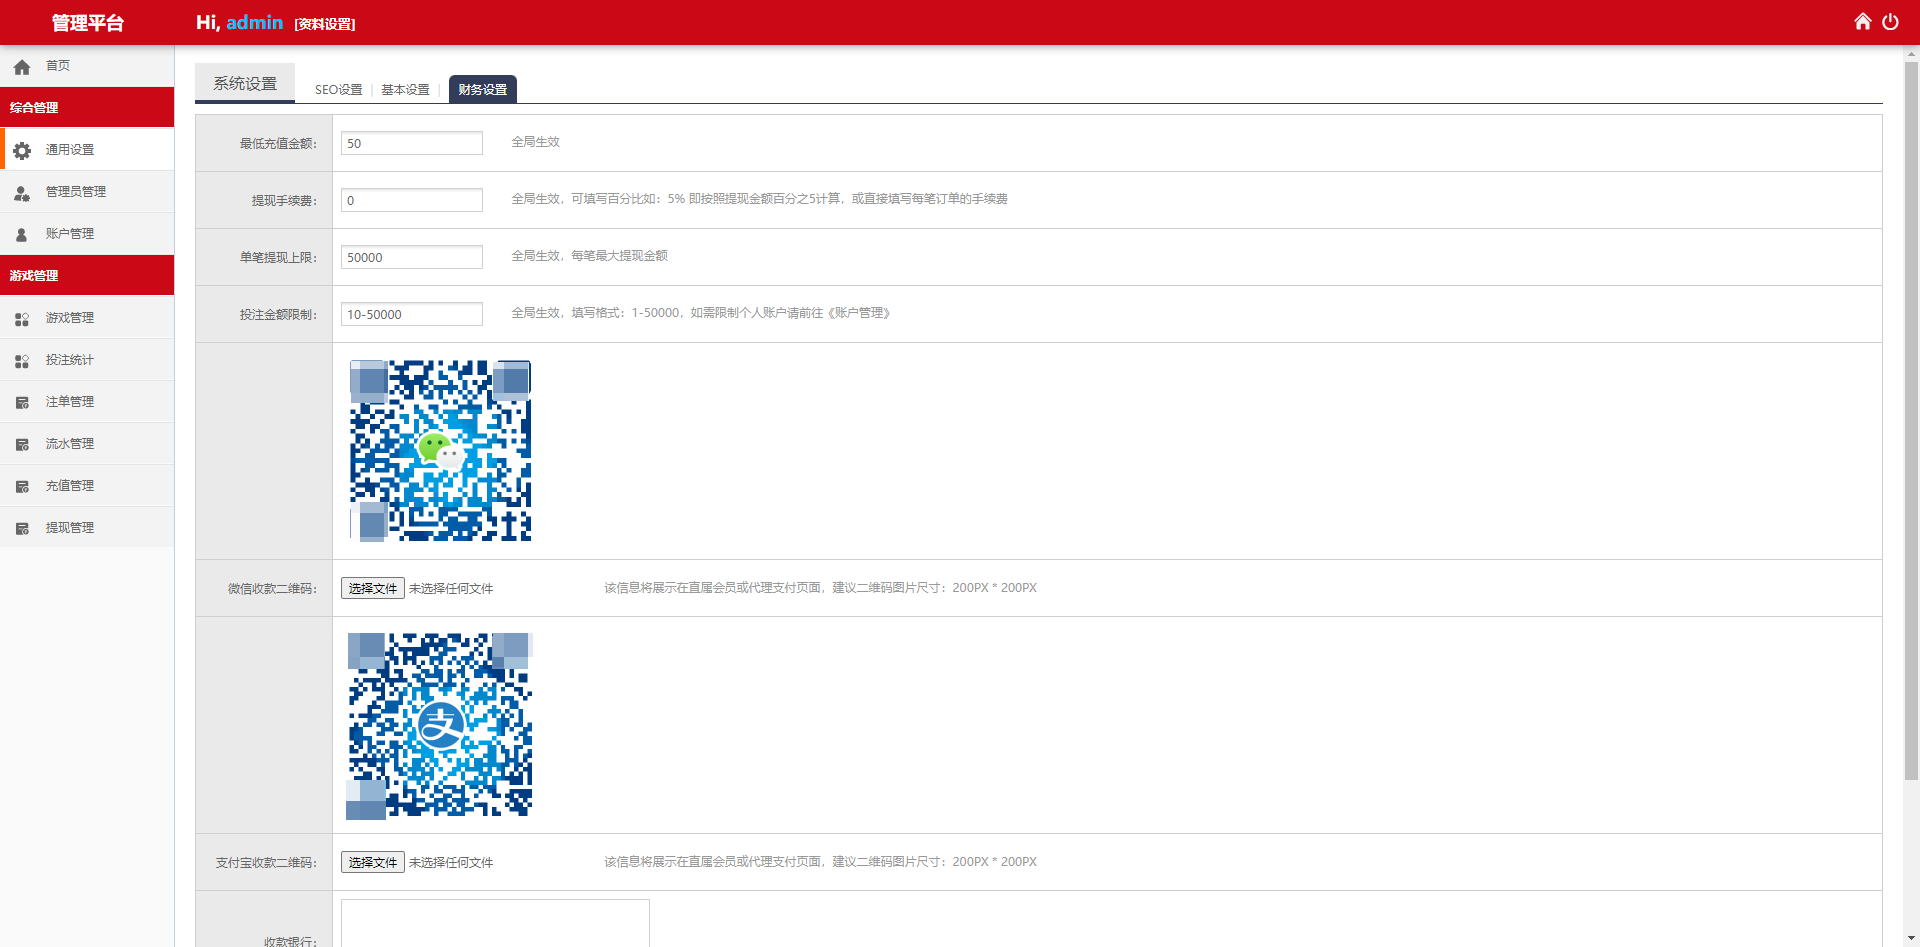Click the icon beside 管理员管理
This screenshot has height=947, width=1920.
22,192
